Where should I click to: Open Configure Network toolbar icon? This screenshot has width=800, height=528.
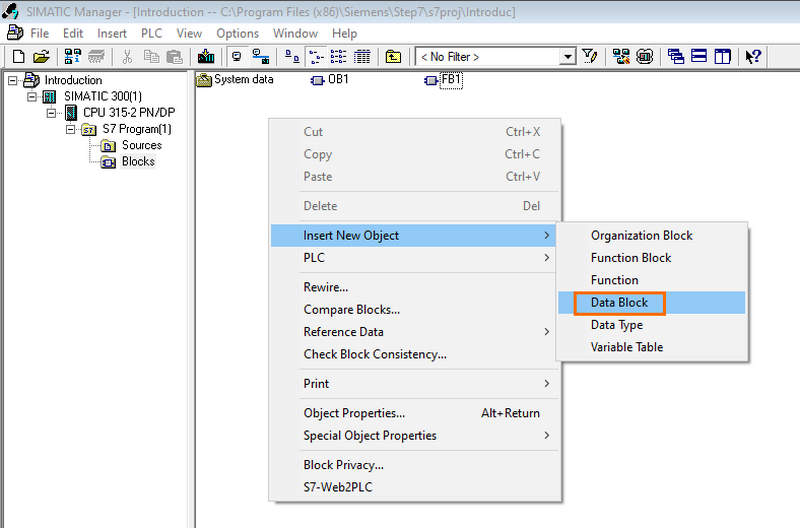pyautogui.click(x=621, y=56)
